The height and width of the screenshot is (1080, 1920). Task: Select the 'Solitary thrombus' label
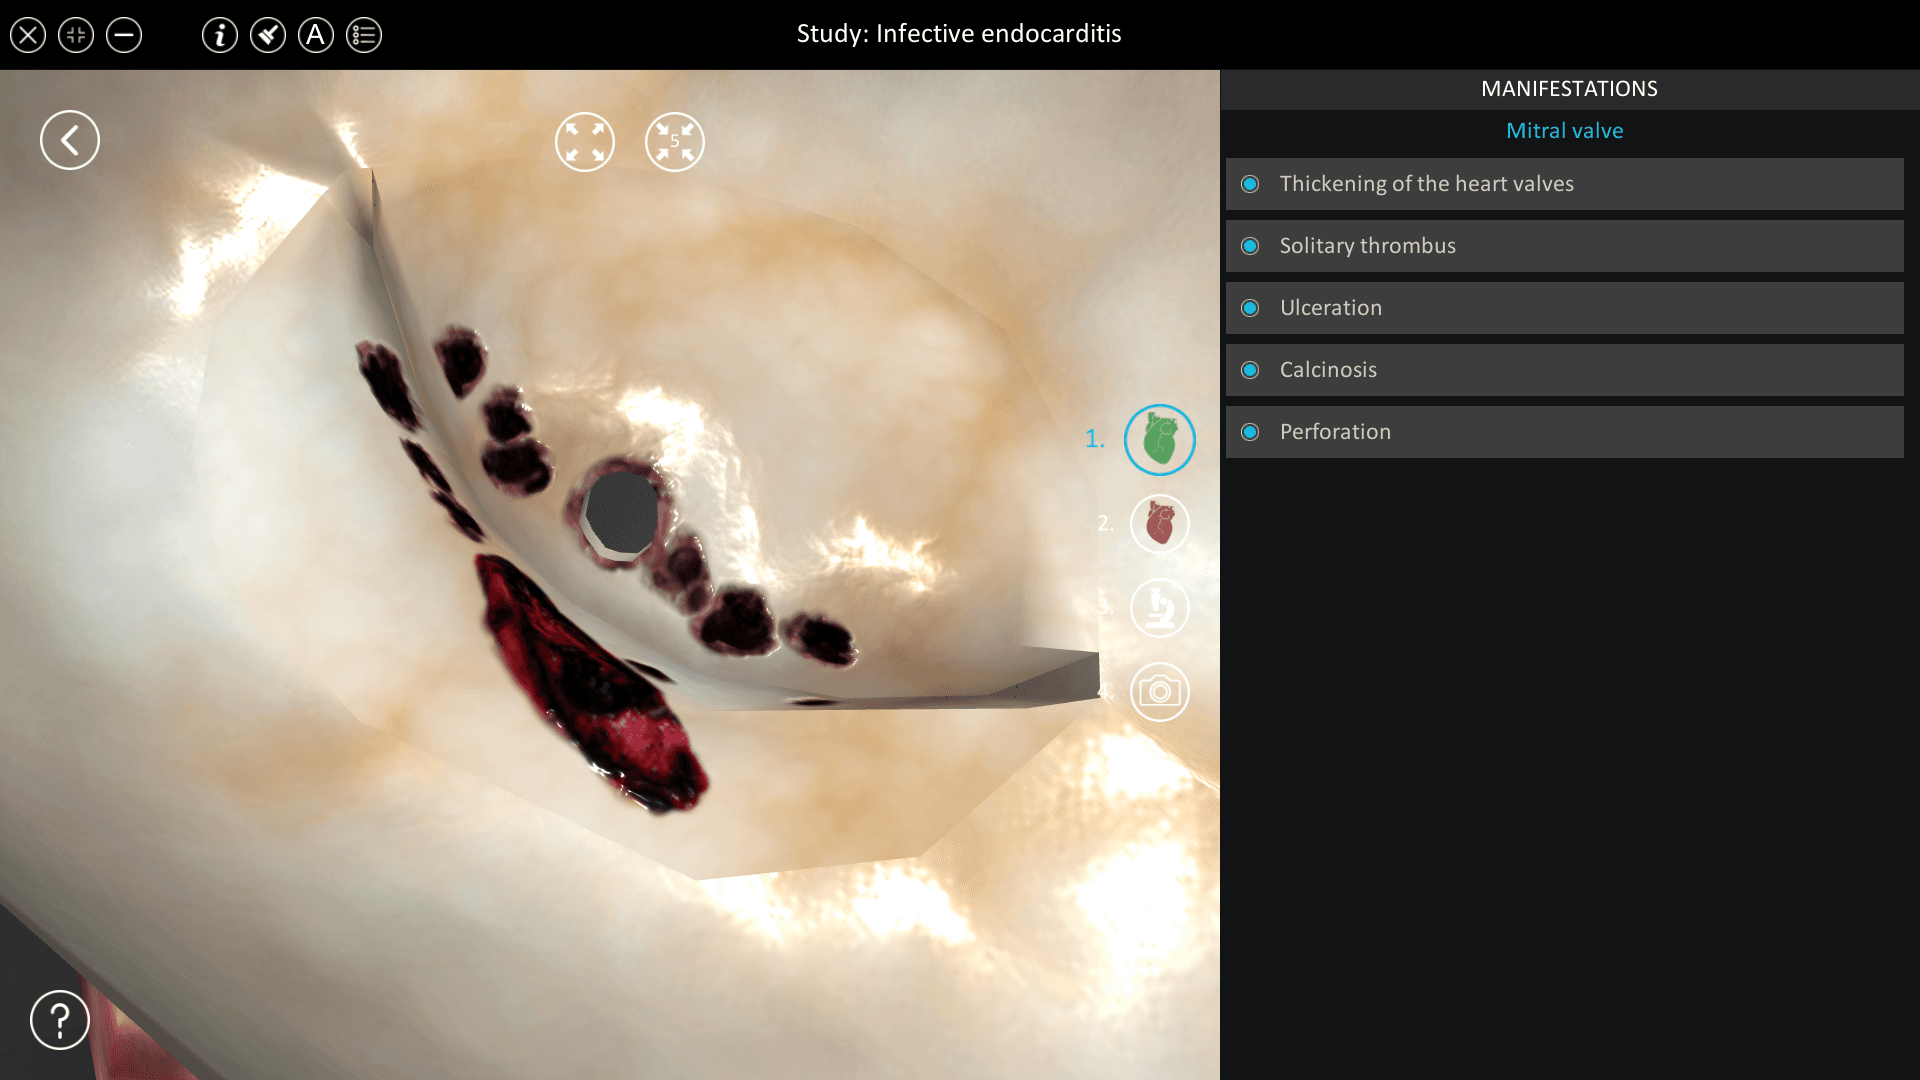point(1368,246)
